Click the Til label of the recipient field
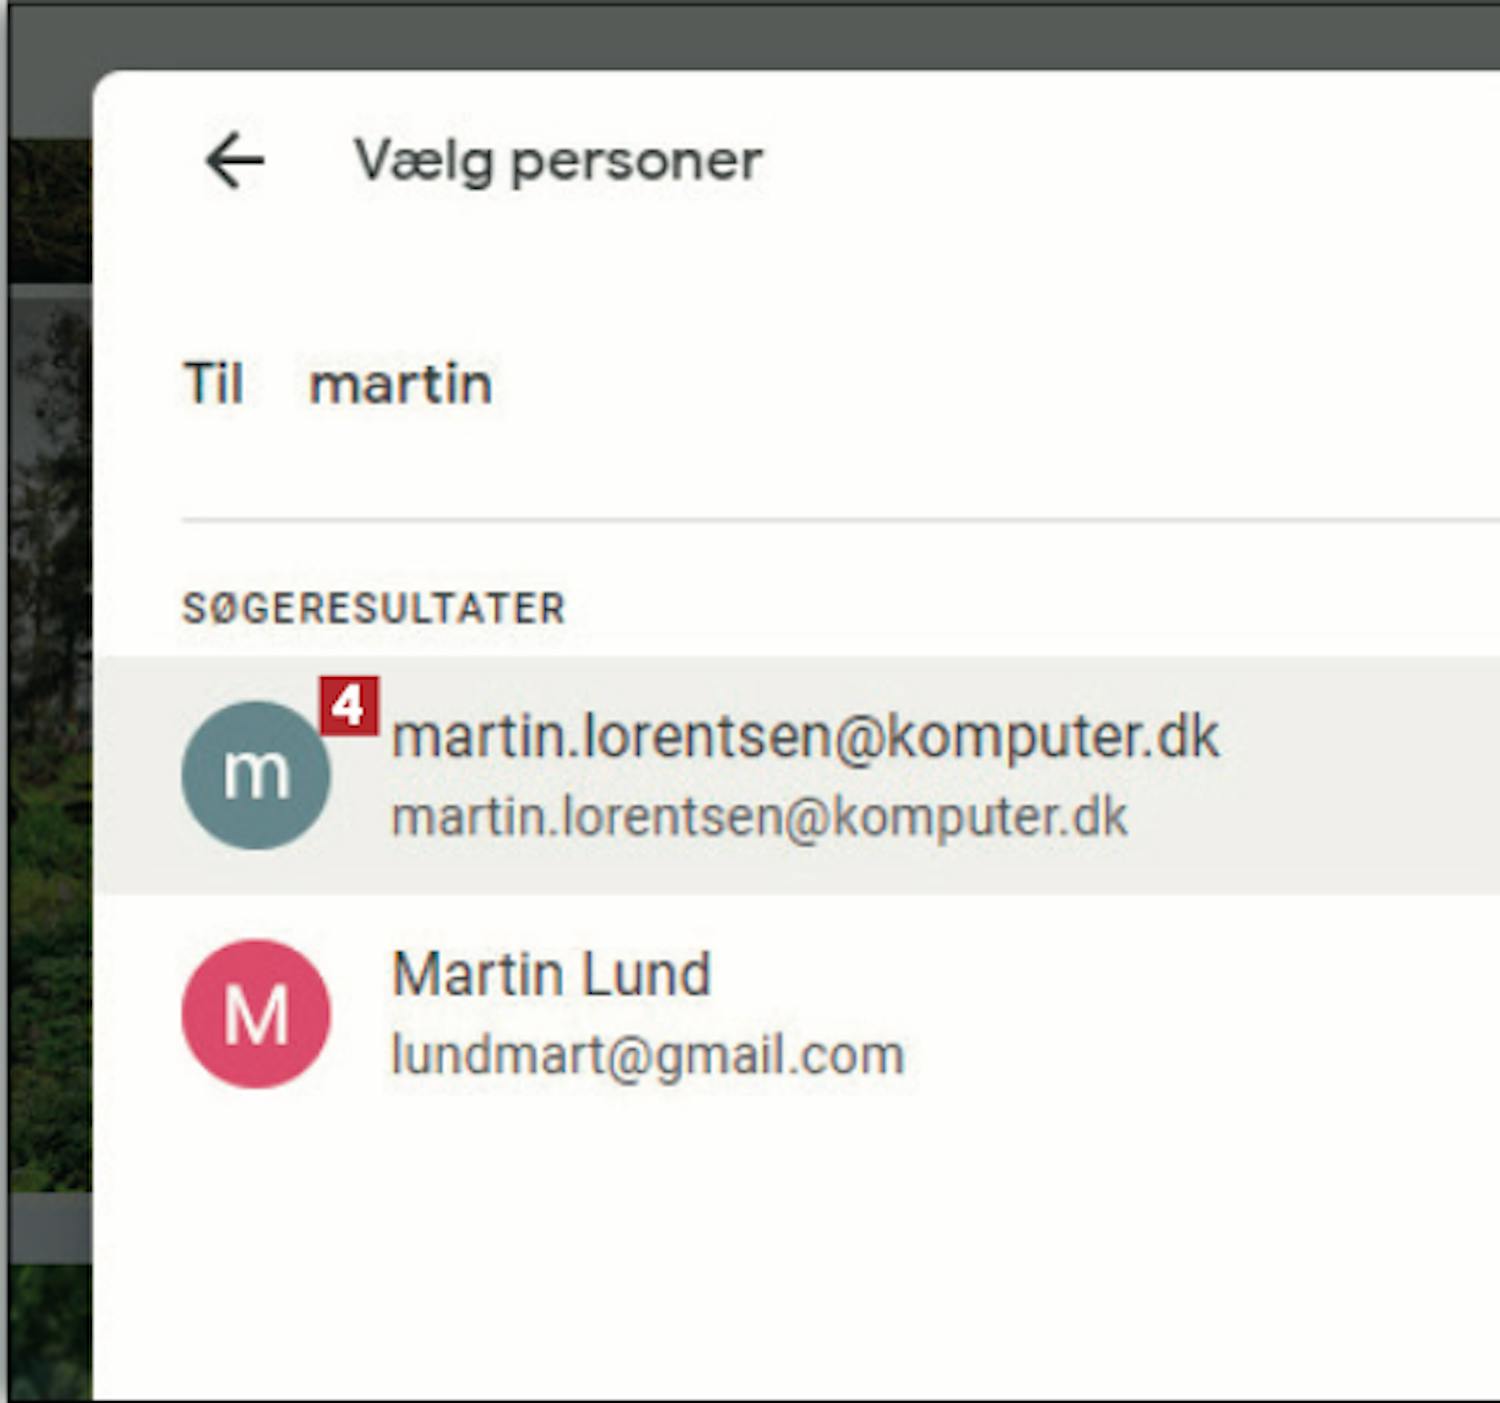Viewport: 1500px width, 1403px height. 213,384
